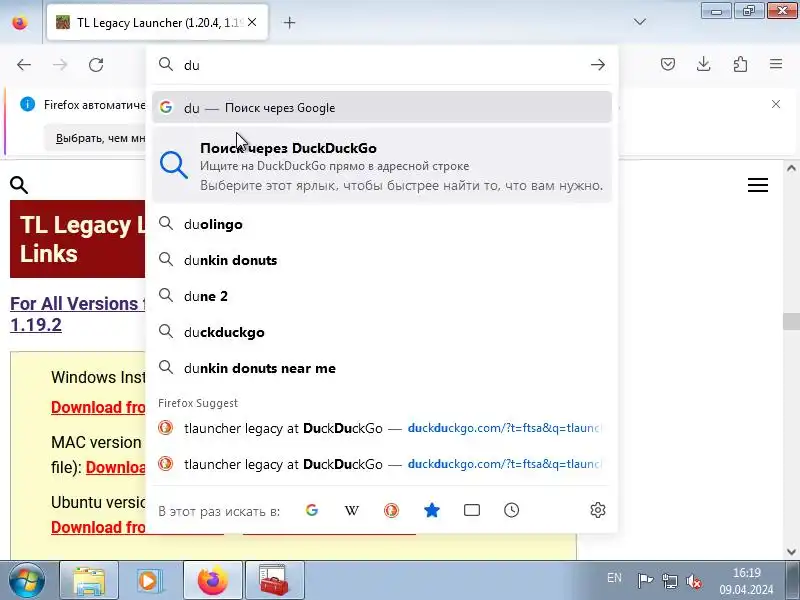Click the Firefox back arrow button
800x600 pixels.
(24, 65)
